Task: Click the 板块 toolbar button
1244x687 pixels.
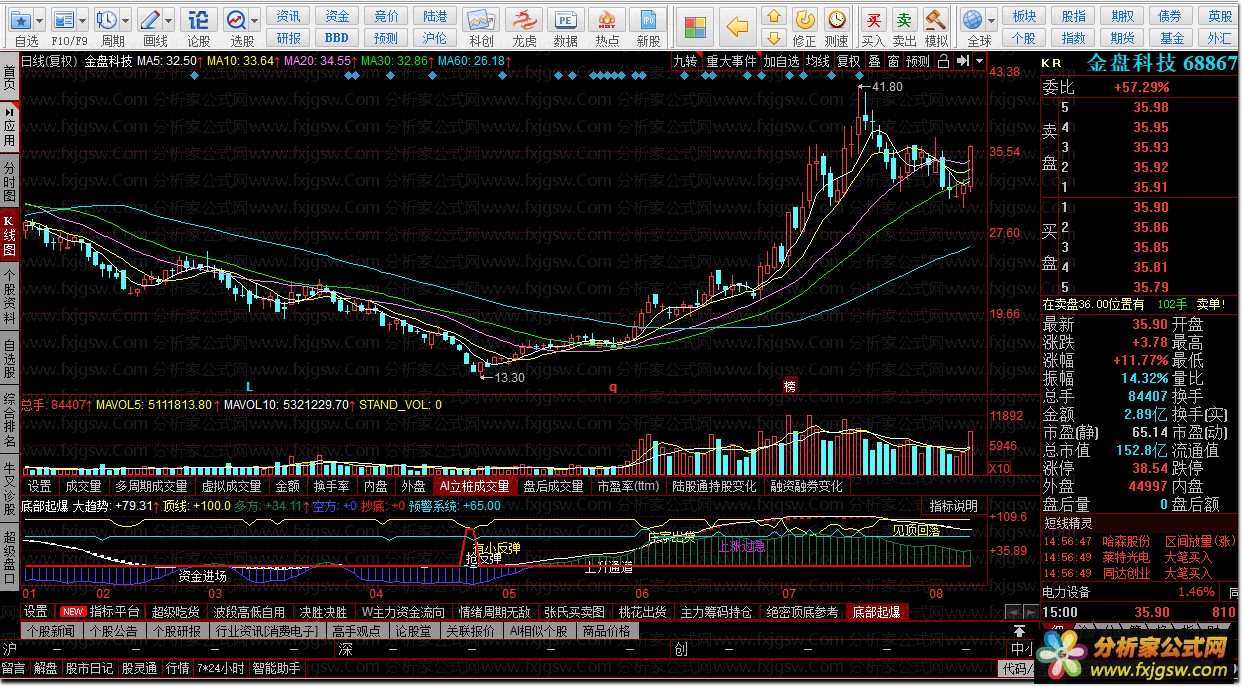Action: (x=1025, y=16)
